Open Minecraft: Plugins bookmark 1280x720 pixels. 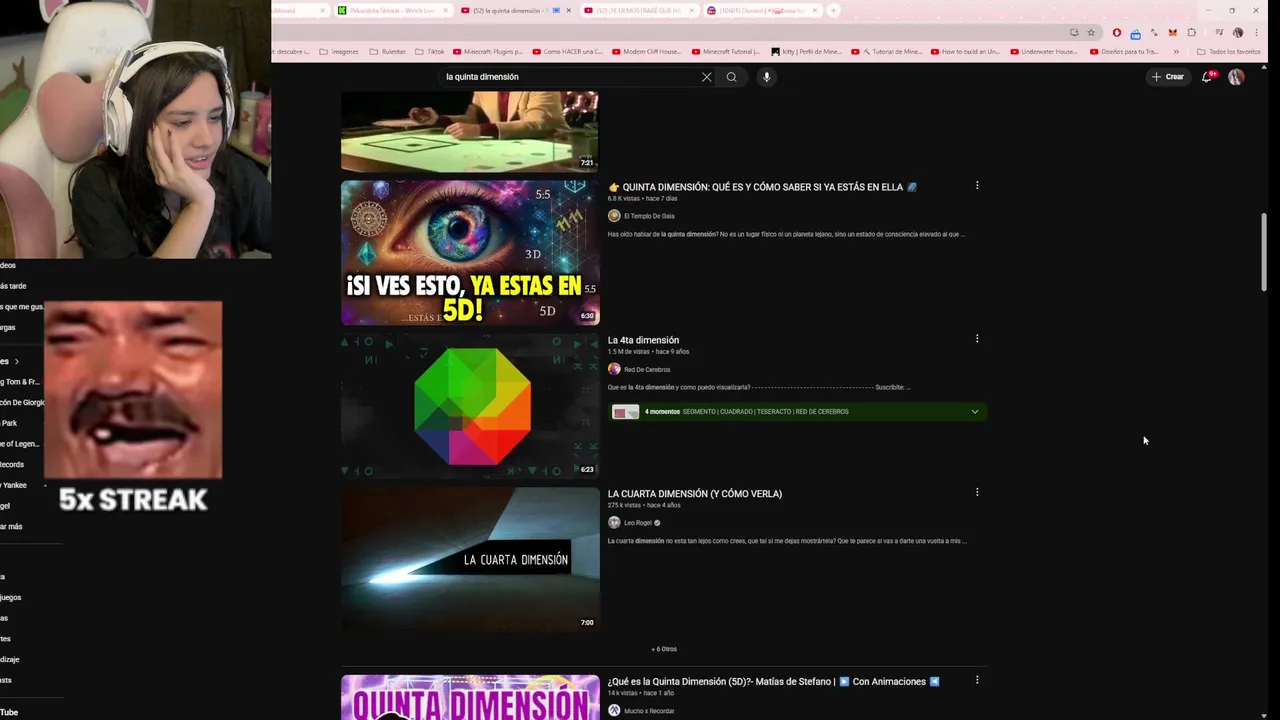(x=488, y=51)
